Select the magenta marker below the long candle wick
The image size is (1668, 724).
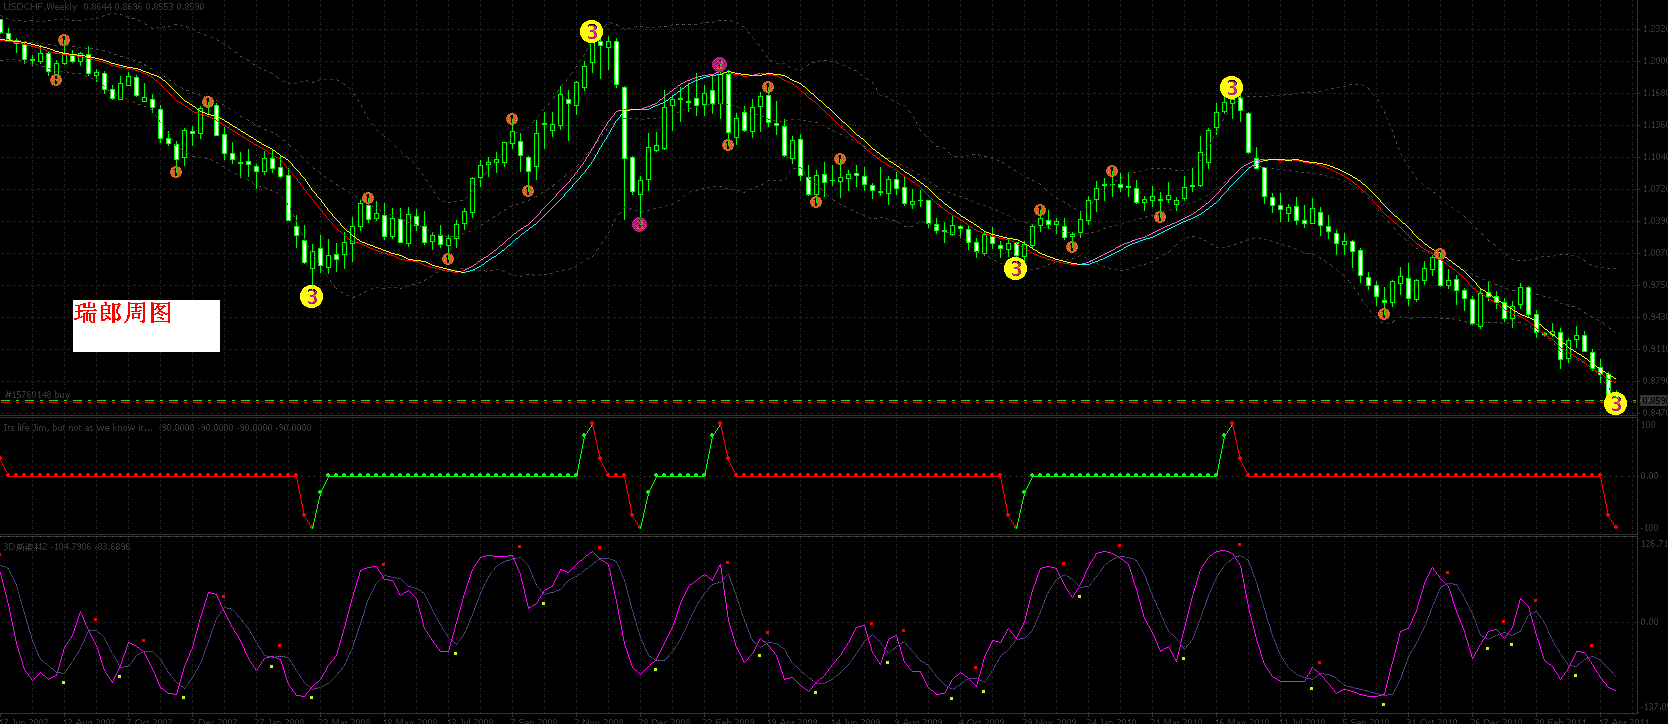pyautogui.click(x=640, y=224)
